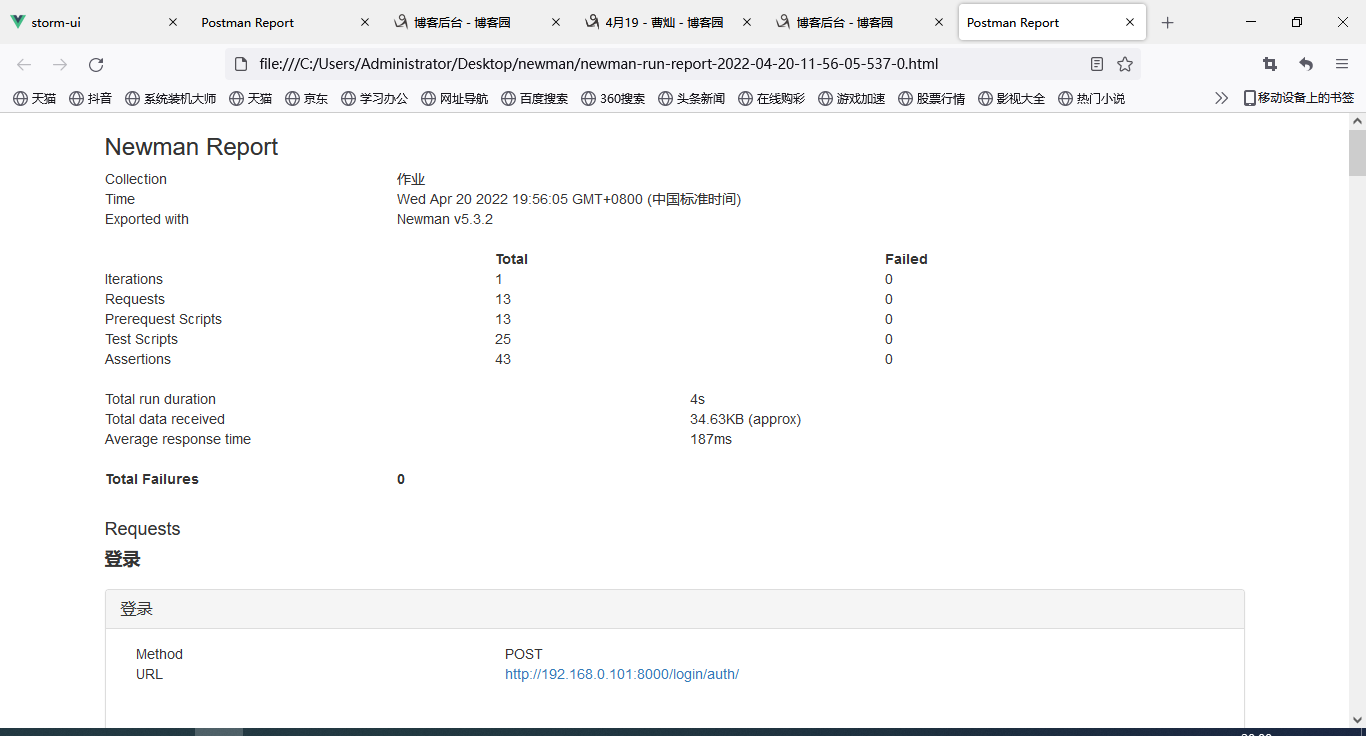The width and height of the screenshot is (1366, 736).
Task: Open the 网址导航 bookmark
Action: [454, 98]
